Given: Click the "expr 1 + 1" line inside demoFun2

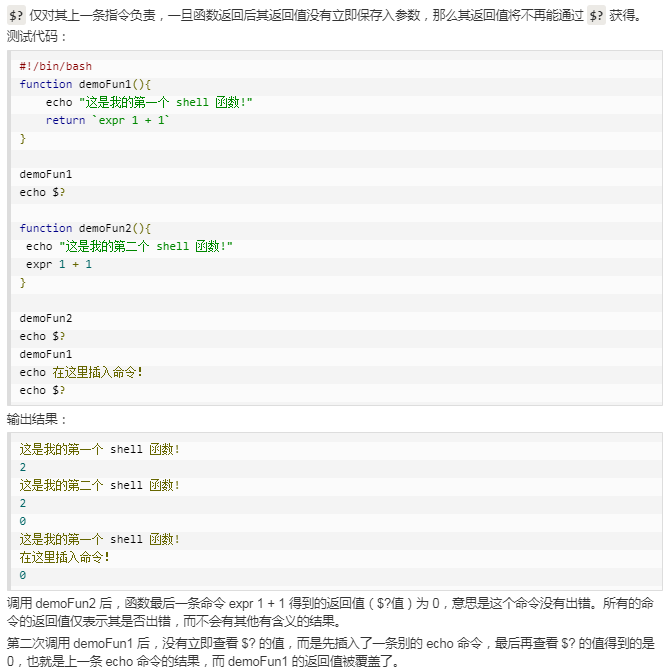Looking at the screenshot, I should coord(59,264).
